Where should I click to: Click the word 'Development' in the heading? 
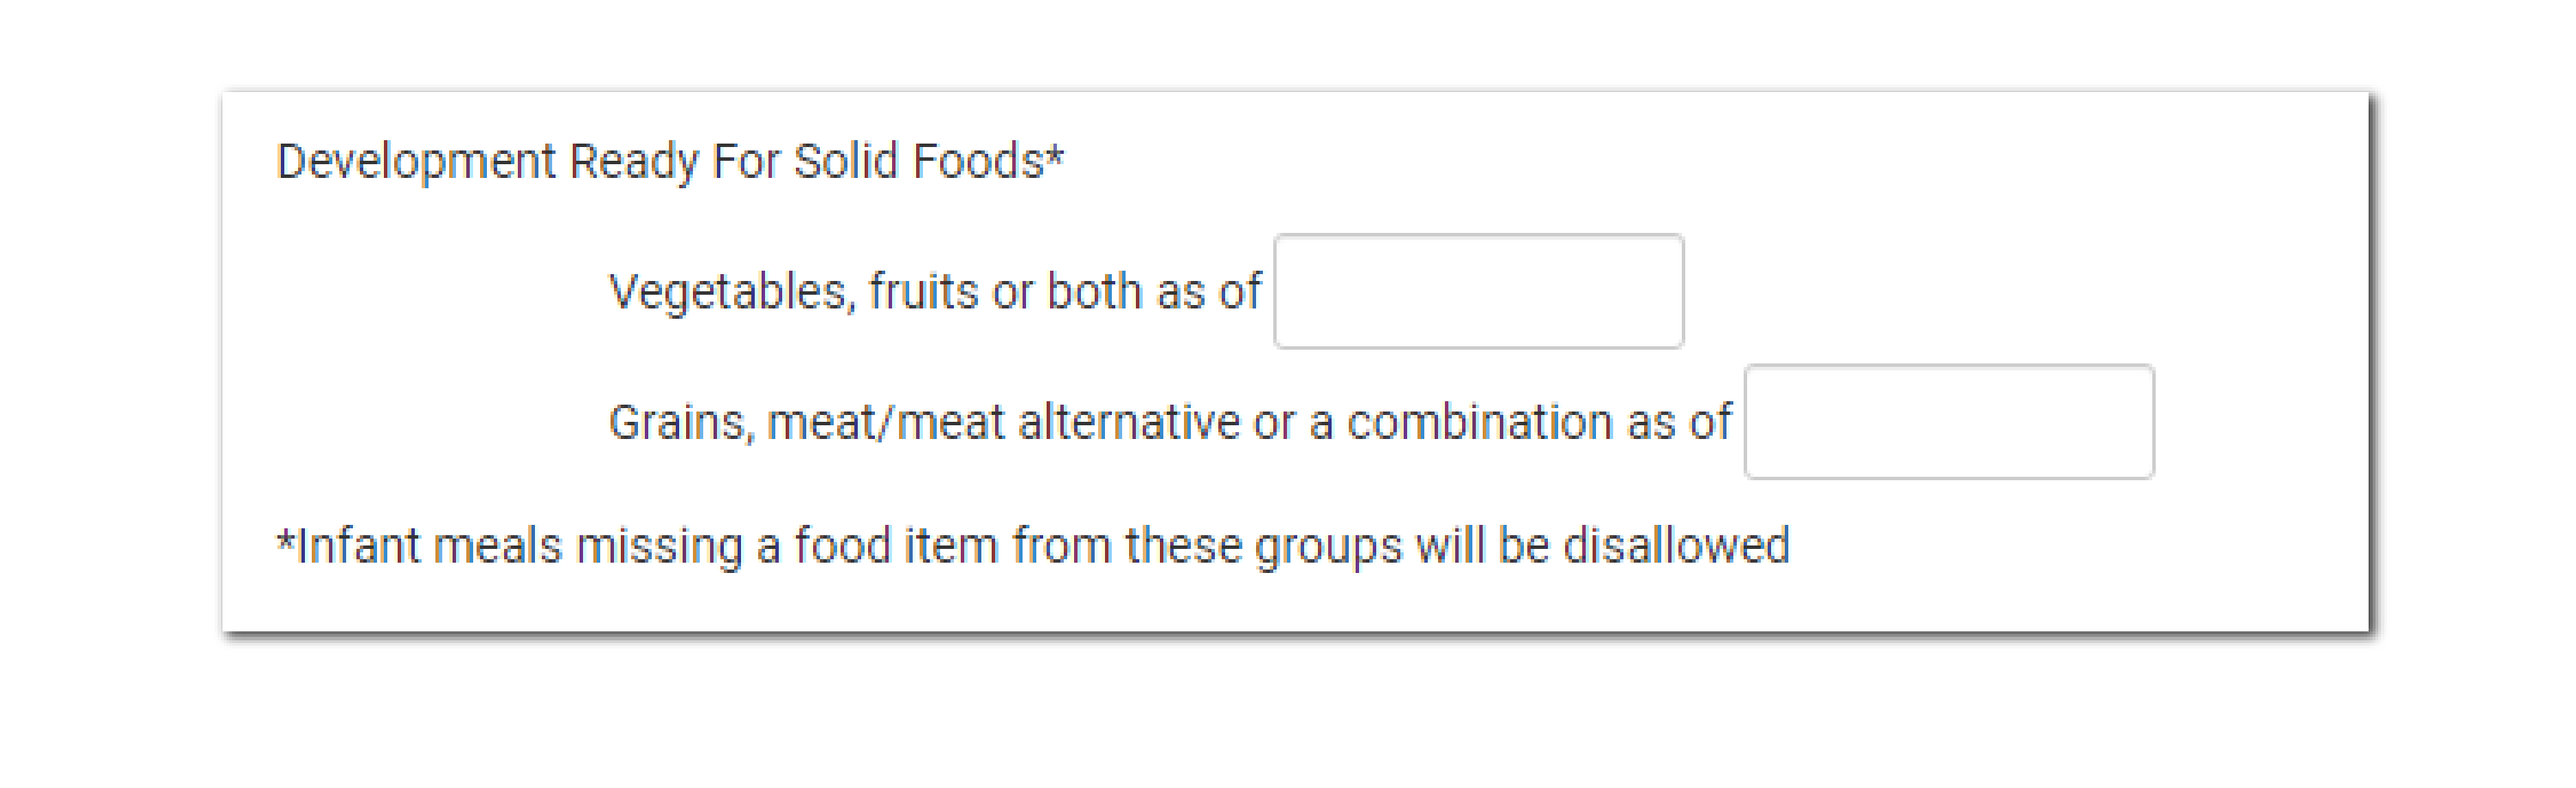(x=415, y=161)
